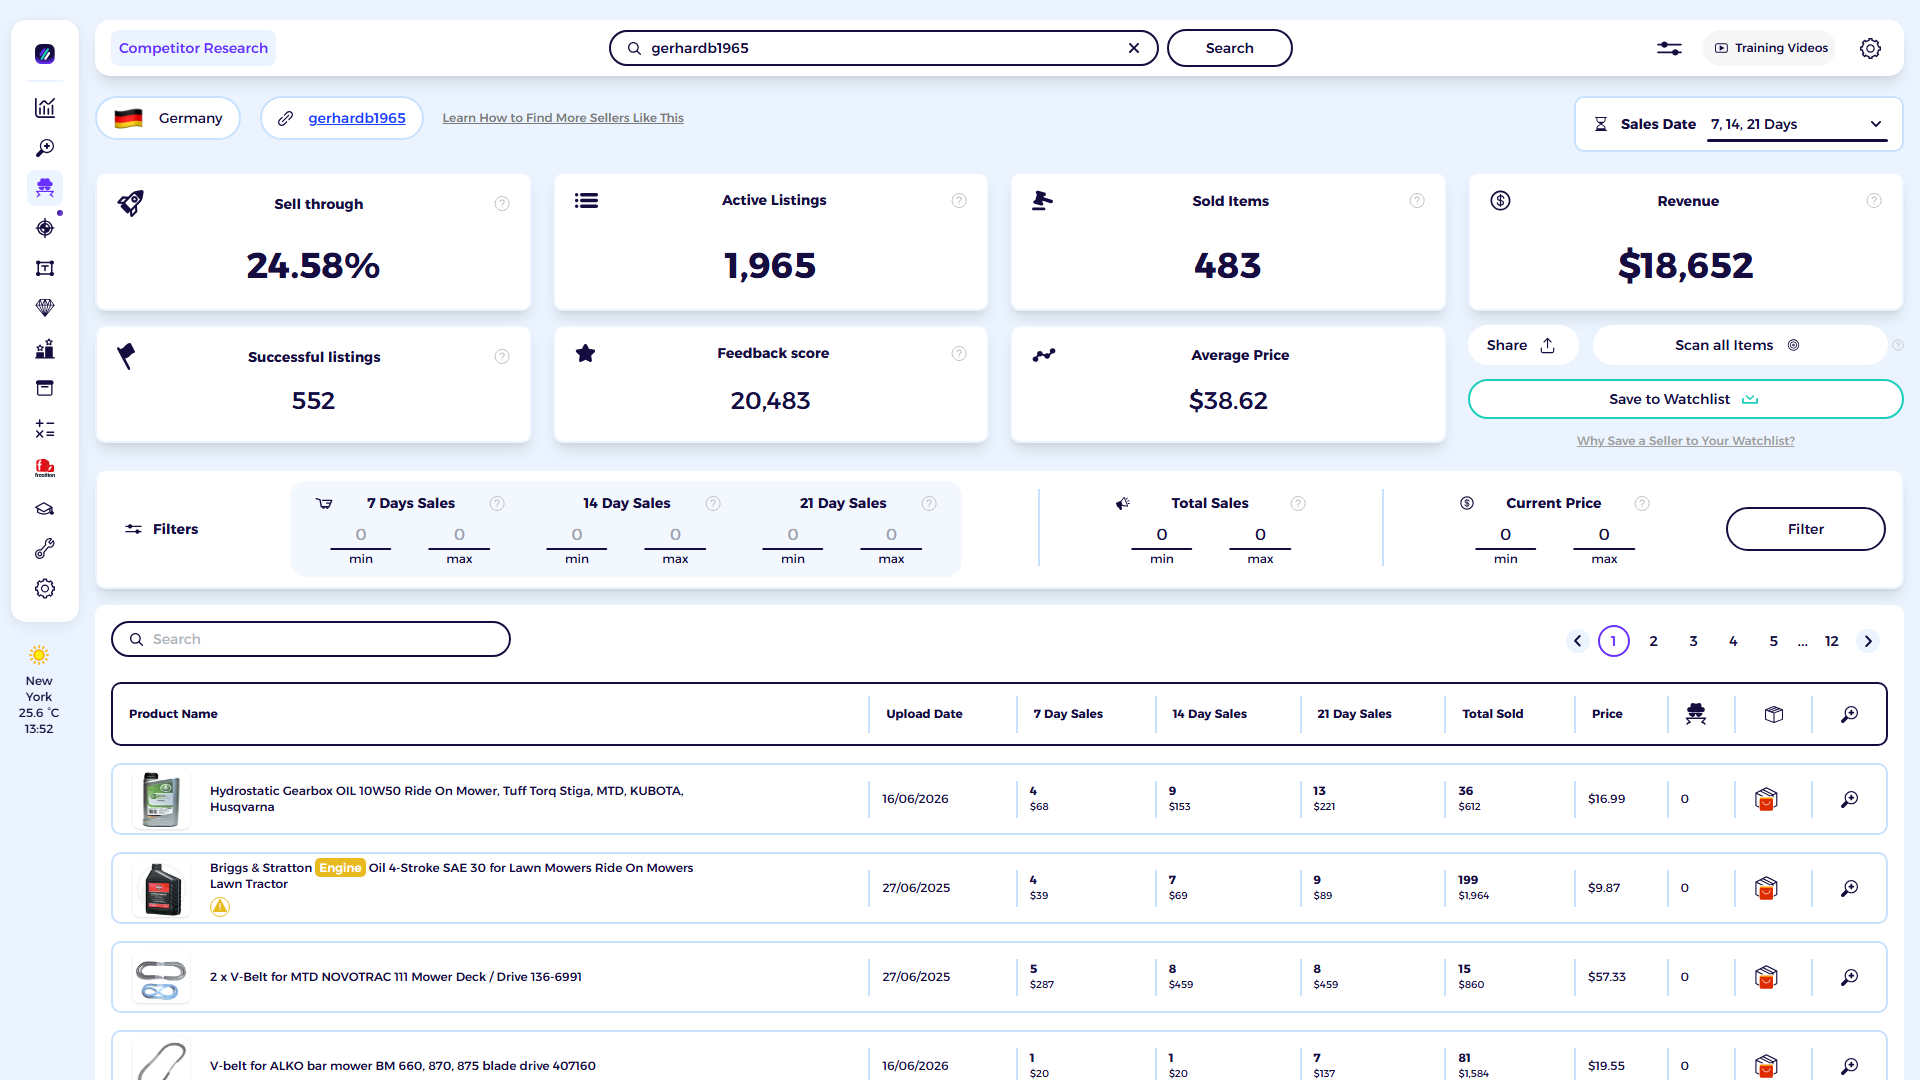The width and height of the screenshot is (1920, 1080).
Task: Save seller to Watchlist
Action: tap(1685, 399)
